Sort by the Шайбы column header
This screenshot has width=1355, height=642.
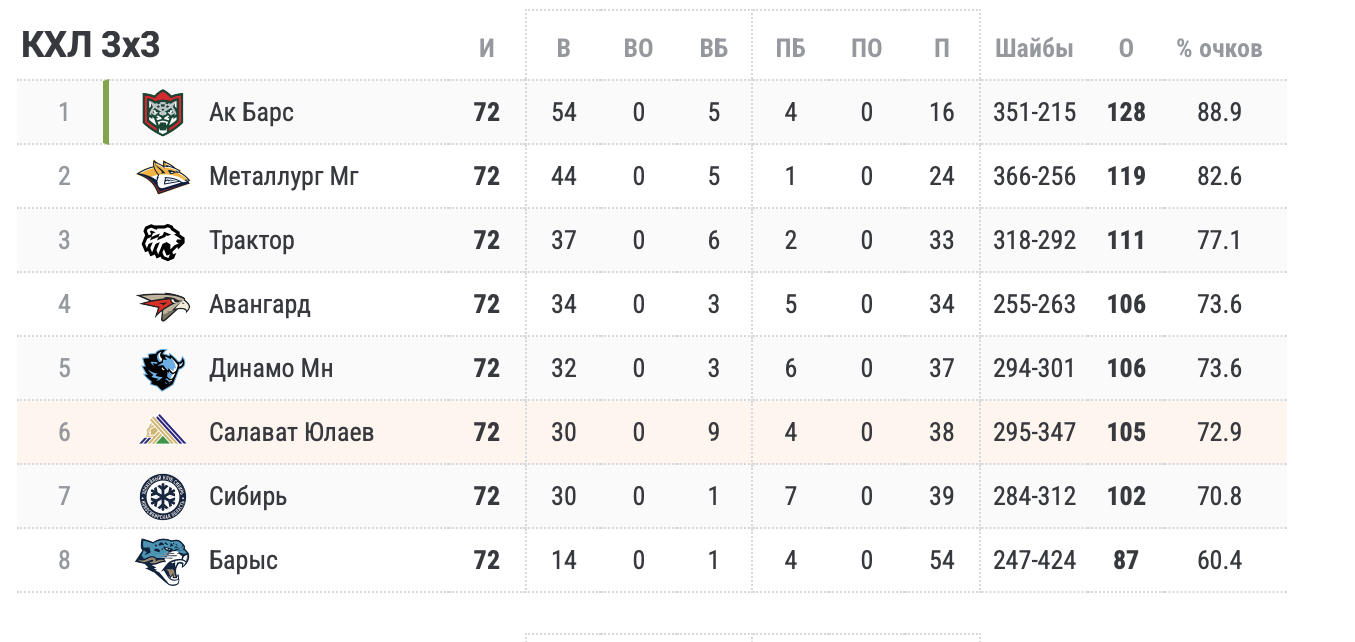1034,48
